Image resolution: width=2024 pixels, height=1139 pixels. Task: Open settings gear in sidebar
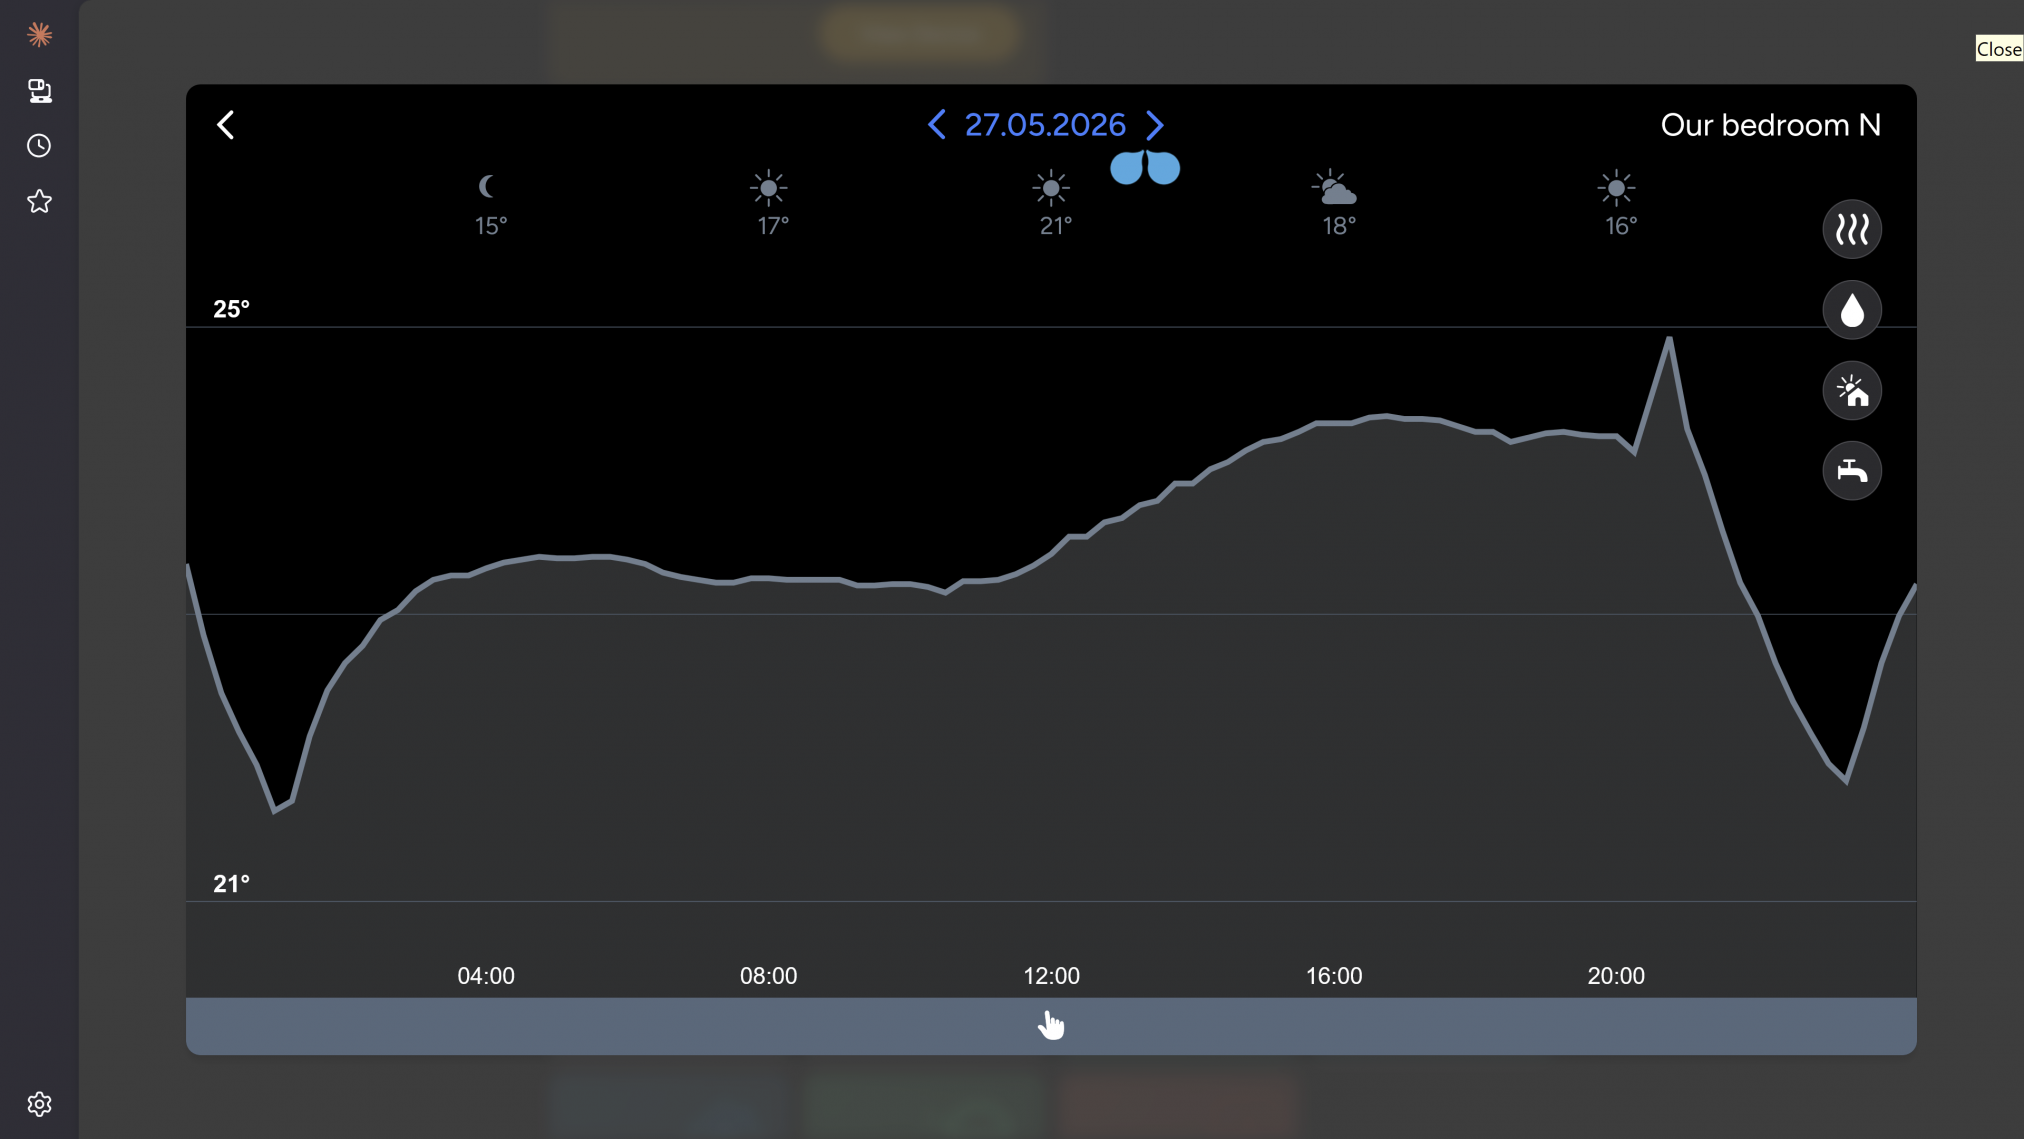39,1104
